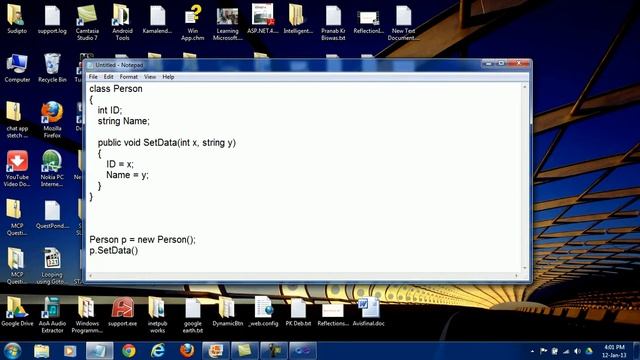Select the Nokia PC Internet shortcut
Viewport: 640px width, 360px height.
(x=52, y=169)
